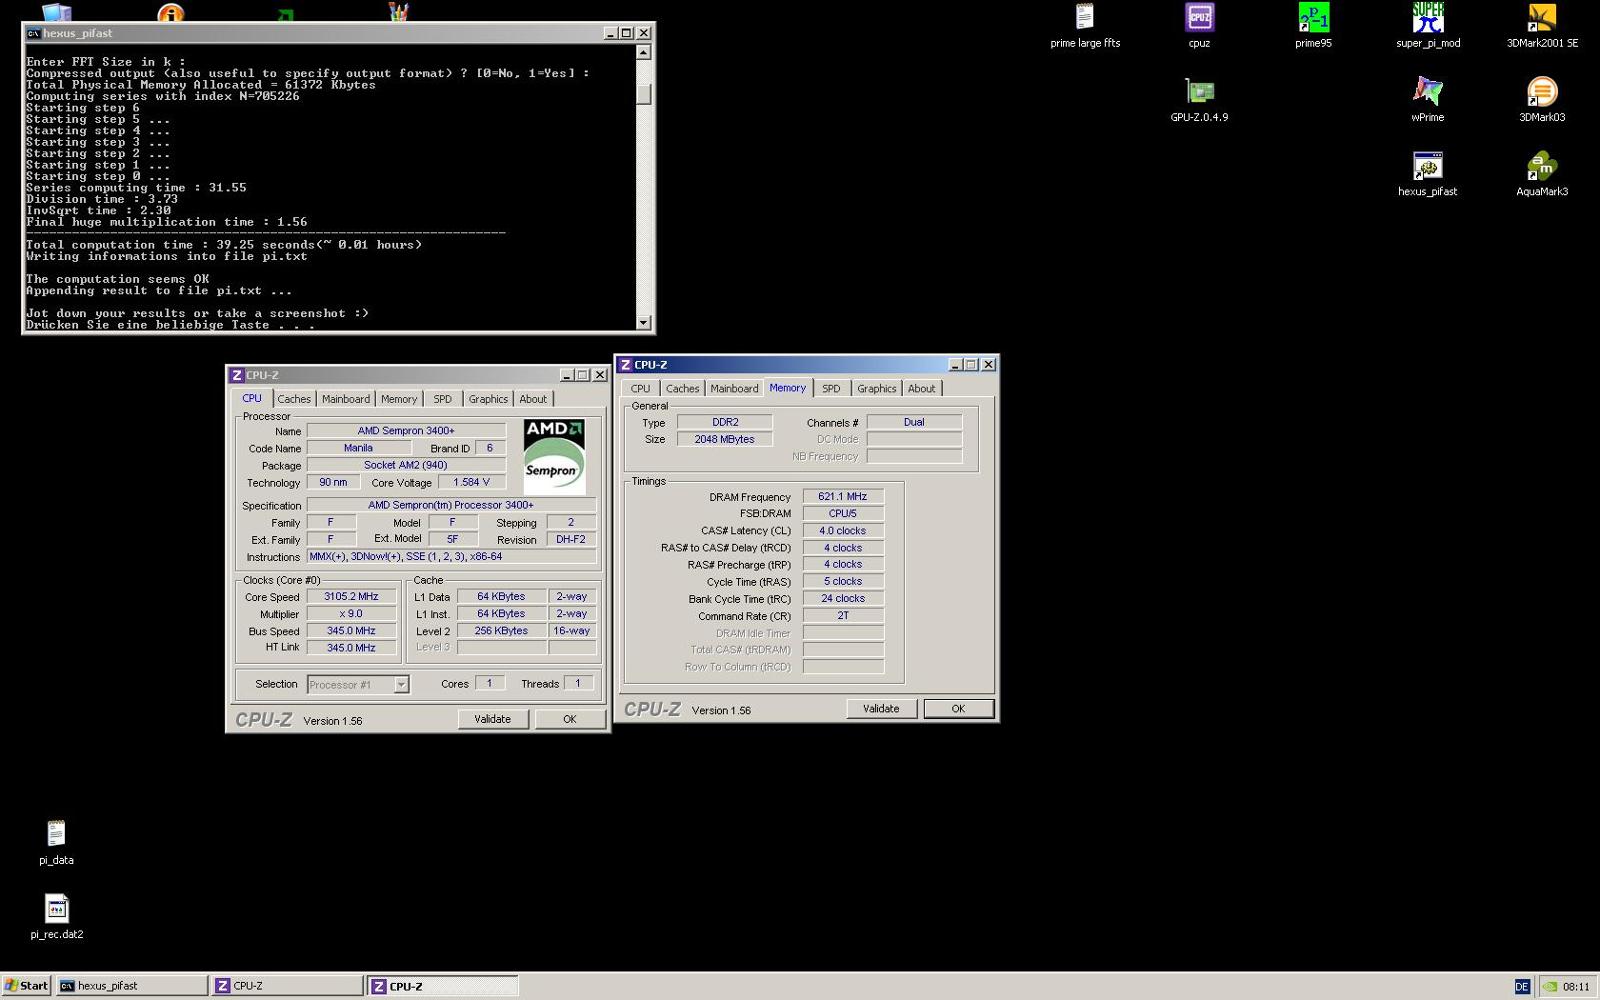Open About tab in CPU-Z CPU window
Screen dimensions: 1600x1000
[533, 399]
